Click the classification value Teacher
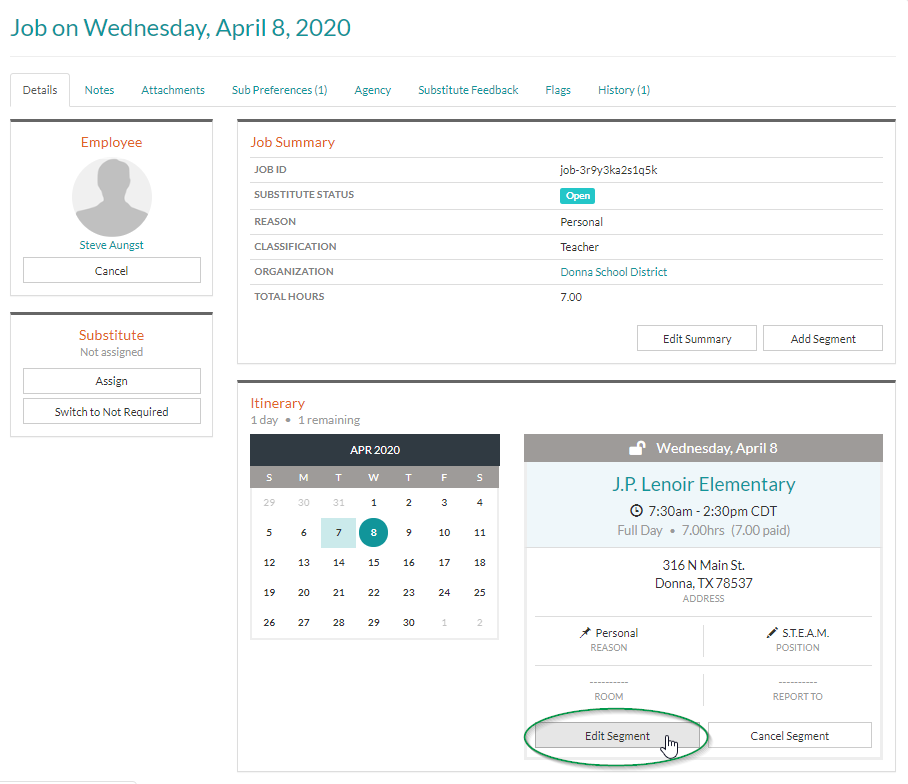This screenshot has width=908, height=784. click(x=579, y=247)
